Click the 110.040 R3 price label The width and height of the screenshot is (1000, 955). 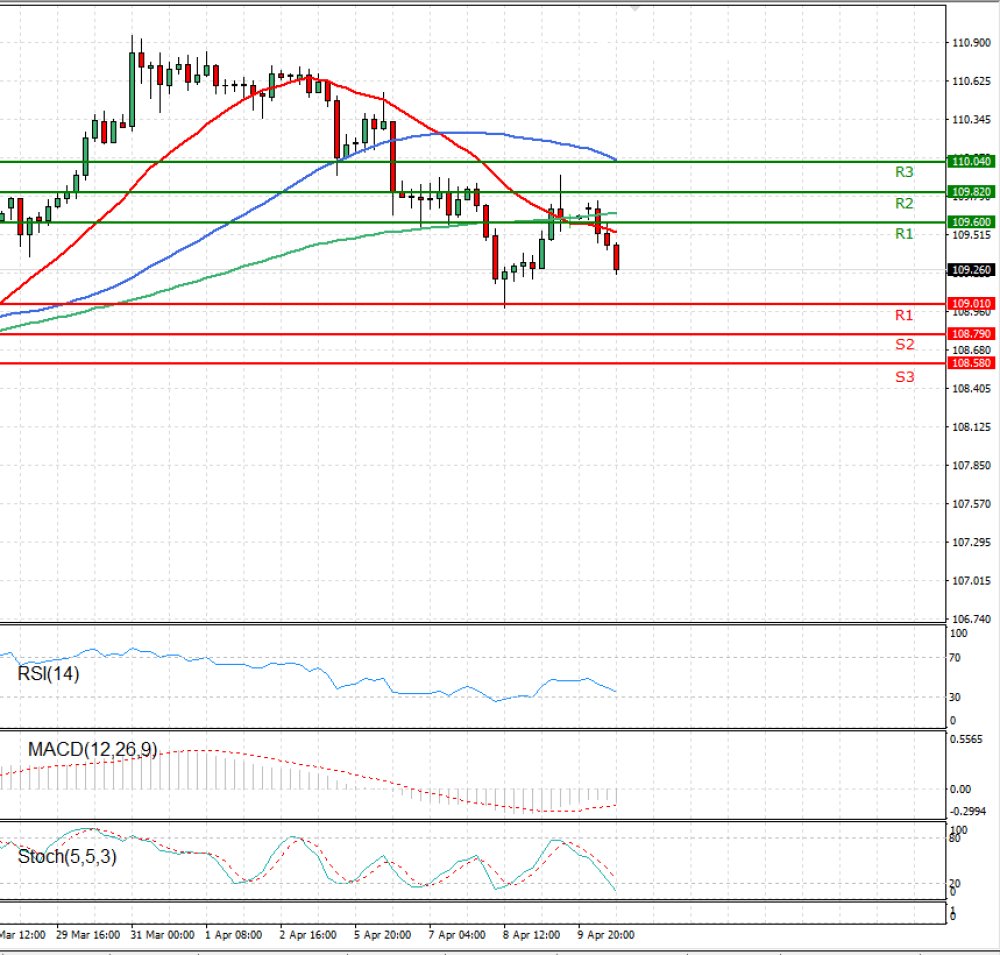pyautogui.click(x=971, y=161)
